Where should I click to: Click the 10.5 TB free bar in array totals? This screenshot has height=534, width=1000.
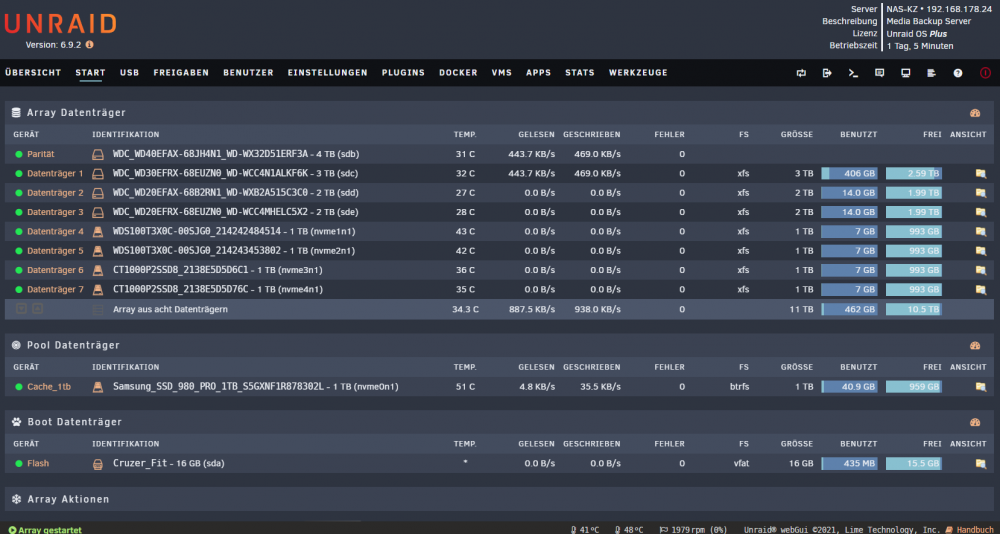(914, 309)
